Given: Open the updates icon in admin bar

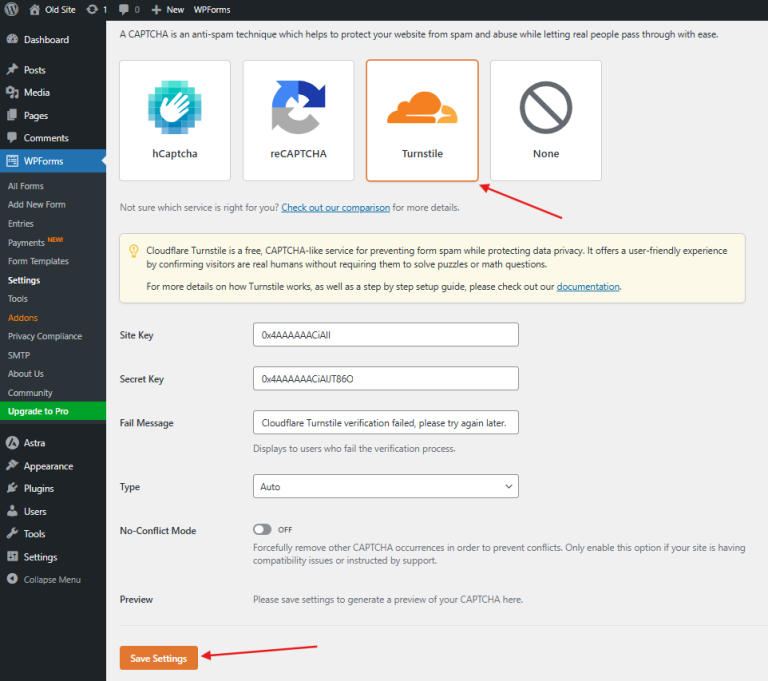Looking at the screenshot, I should coord(92,9).
